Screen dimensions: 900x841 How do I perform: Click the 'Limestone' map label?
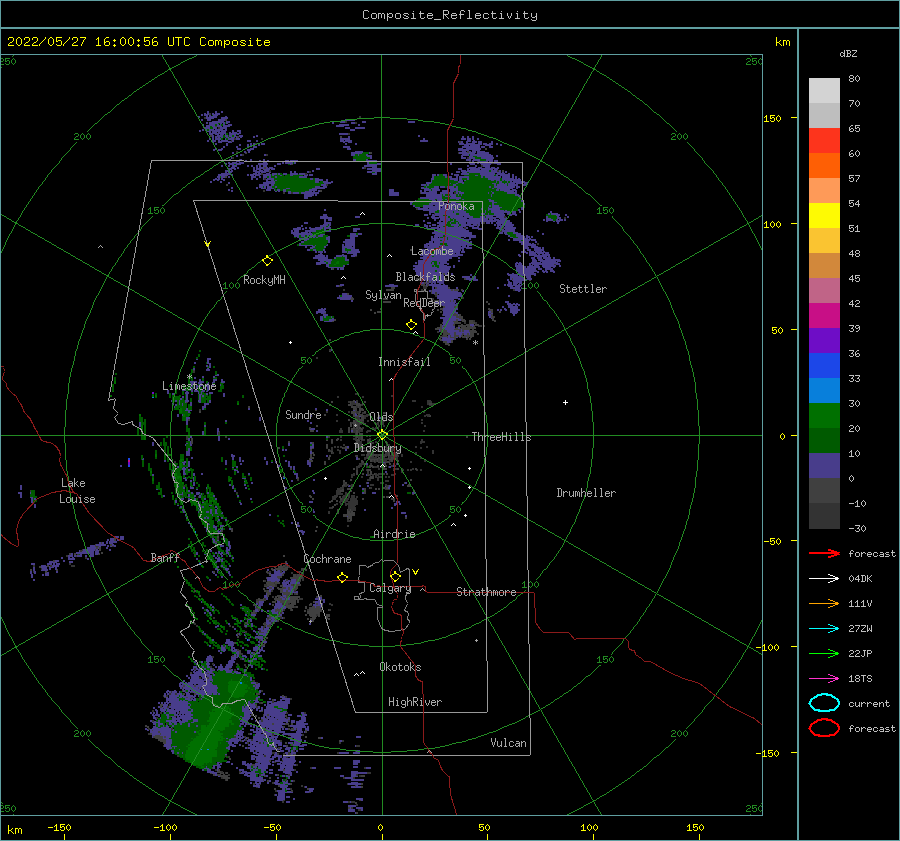189,386
